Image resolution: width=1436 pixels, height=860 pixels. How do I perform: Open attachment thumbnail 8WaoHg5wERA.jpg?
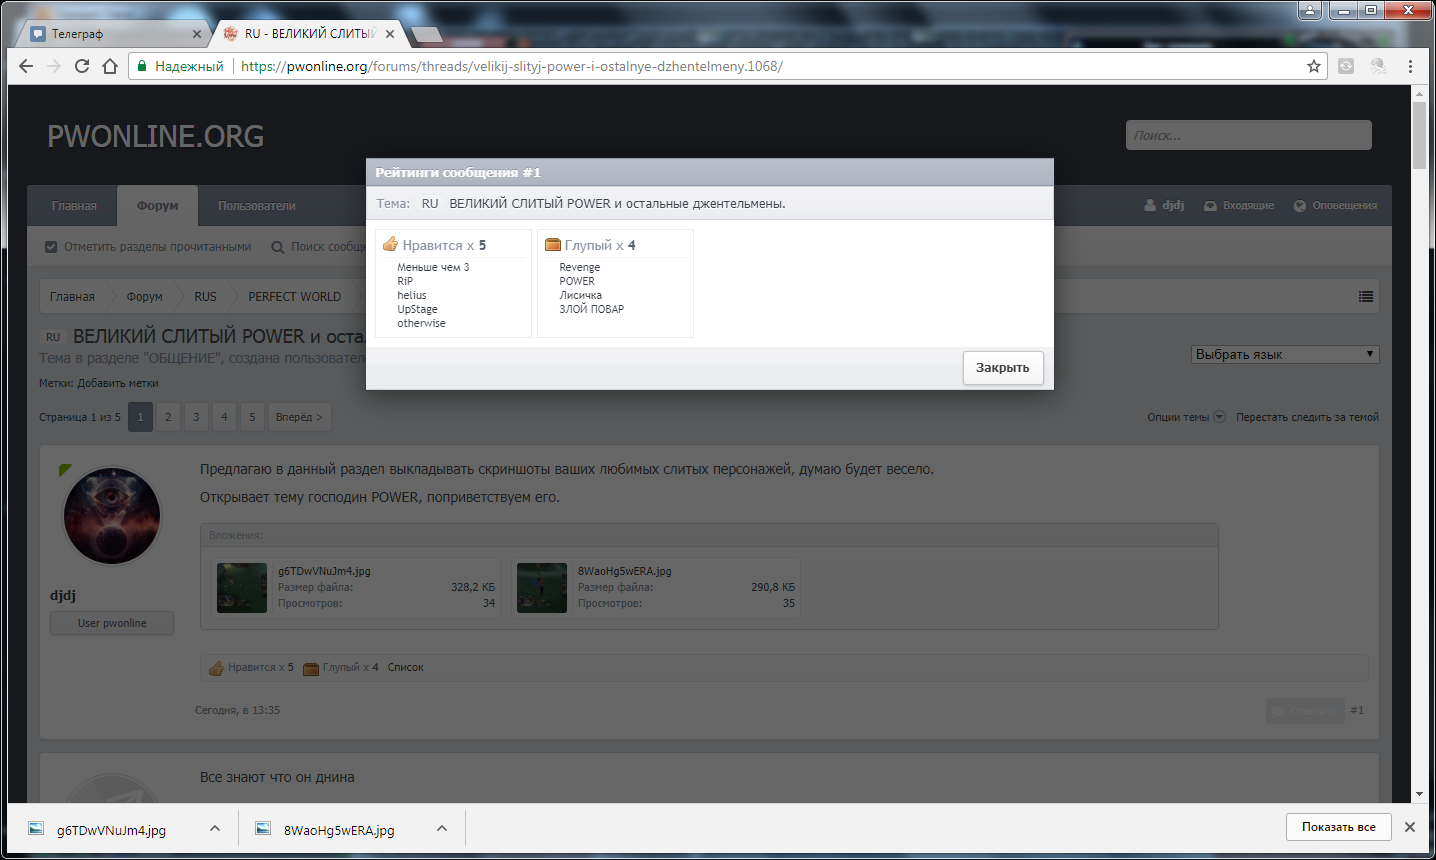click(x=542, y=587)
